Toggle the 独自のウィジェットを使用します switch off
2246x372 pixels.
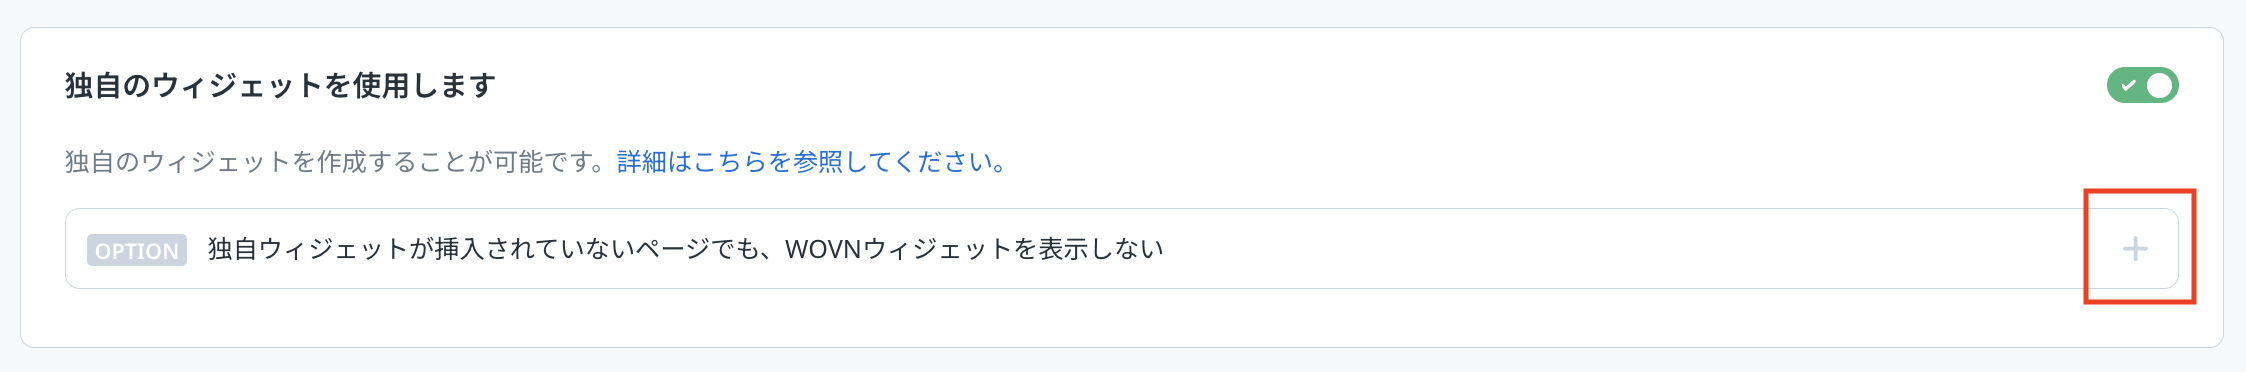[x=2142, y=86]
